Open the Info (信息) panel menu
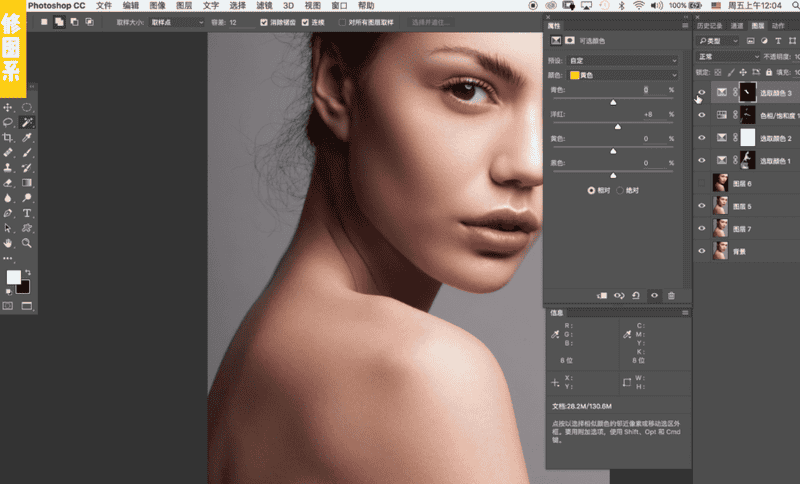Viewport: 800px width, 484px height. (x=685, y=313)
